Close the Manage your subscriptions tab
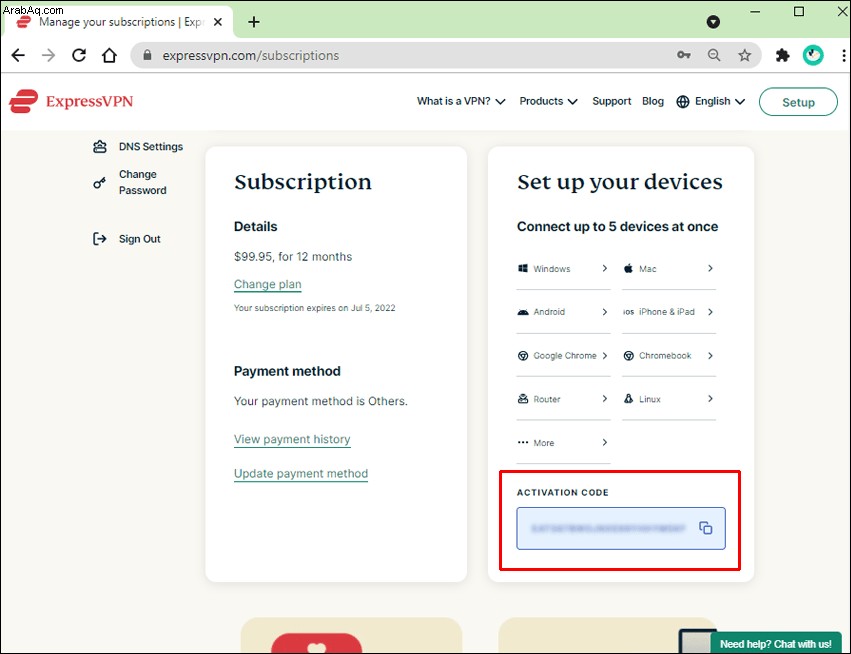The image size is (851, 654). click(x=218, y=22)
